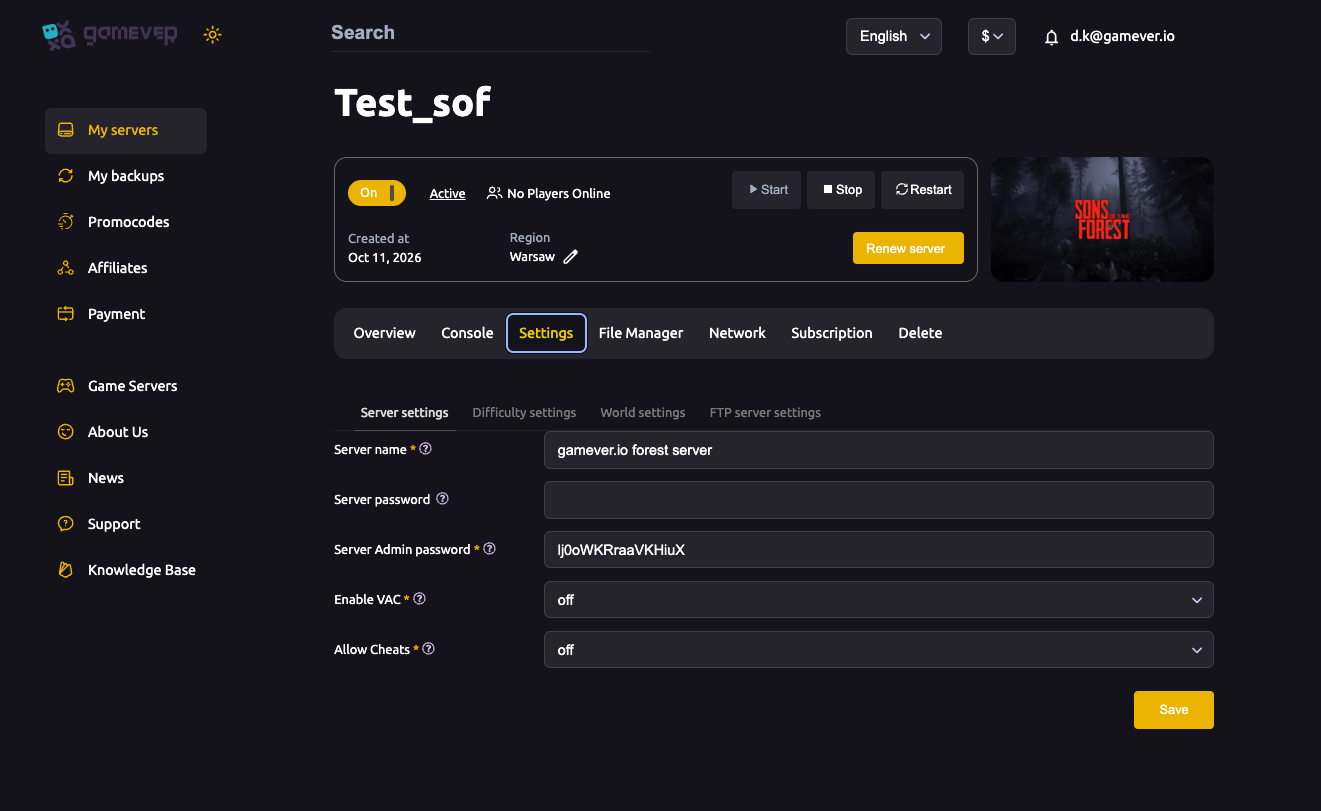The image size is (1321, 811).
Task: Open the Network tab
Action: [x=737, y=333]
